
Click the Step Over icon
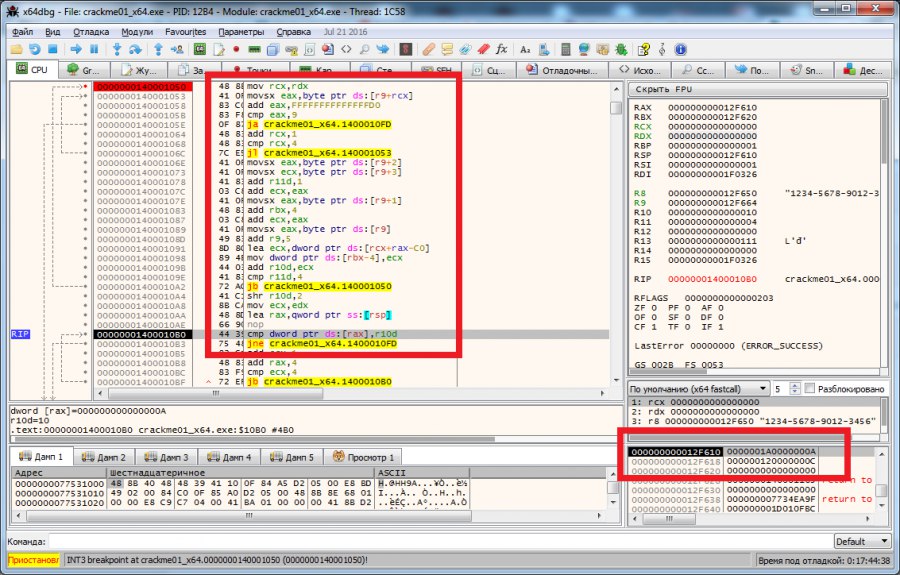135,49
